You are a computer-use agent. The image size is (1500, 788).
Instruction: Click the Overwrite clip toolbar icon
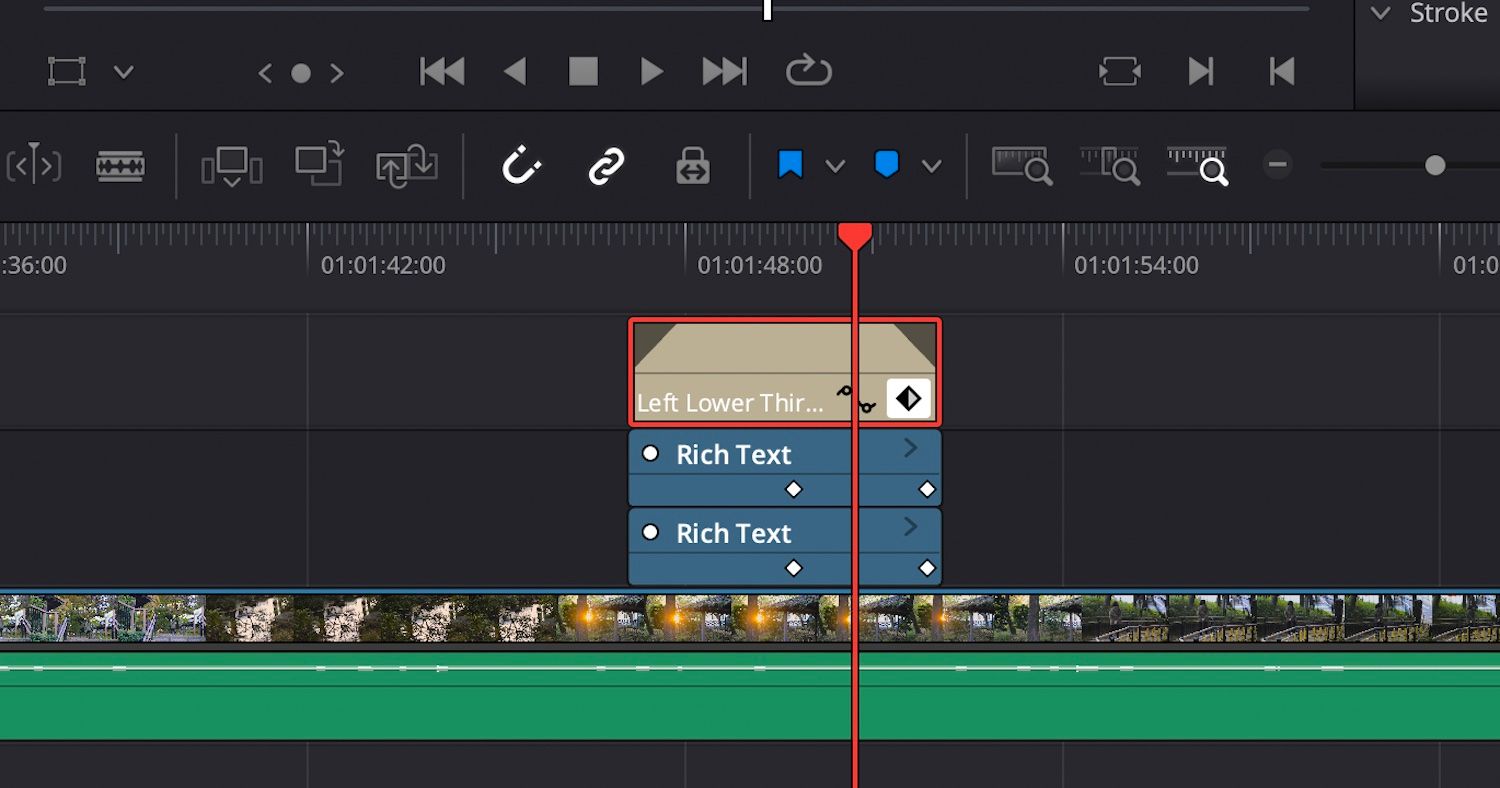pyautogui.click(x=320, y=165)
